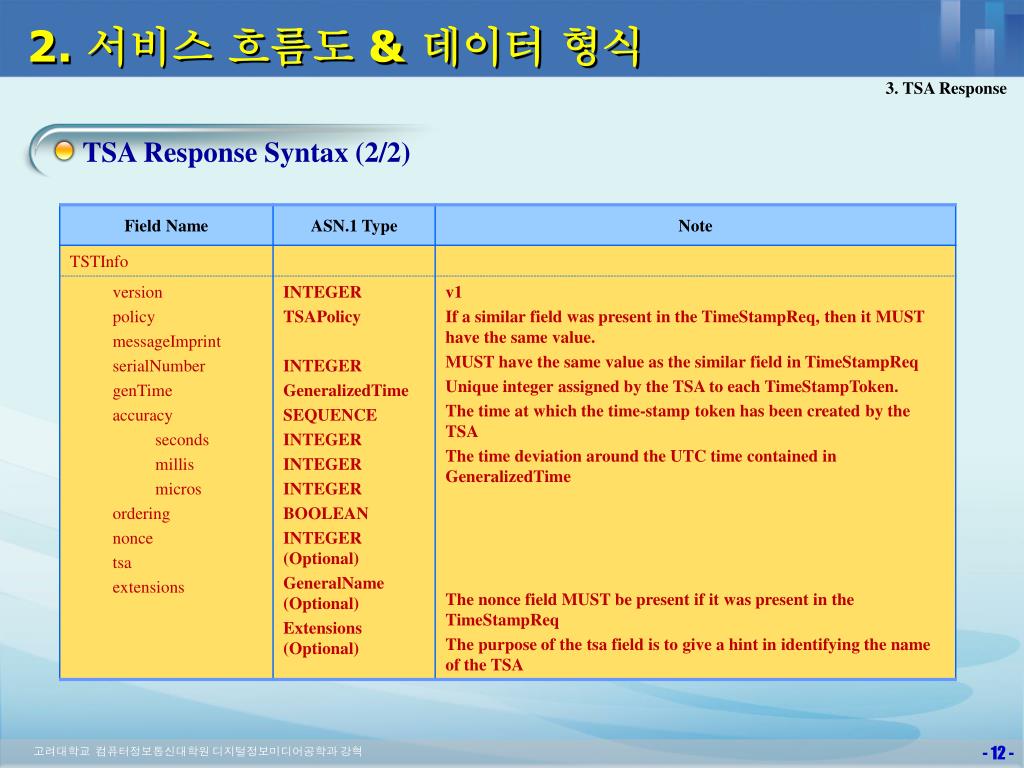Click the note 'Unique integer assigned by the TSA'
This screenshot has width=1024, height=768.
point(671,387)
